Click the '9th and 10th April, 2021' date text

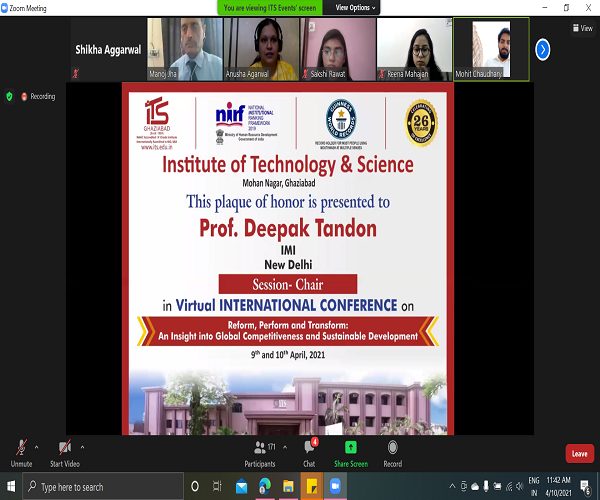click(x=288, y=355)
